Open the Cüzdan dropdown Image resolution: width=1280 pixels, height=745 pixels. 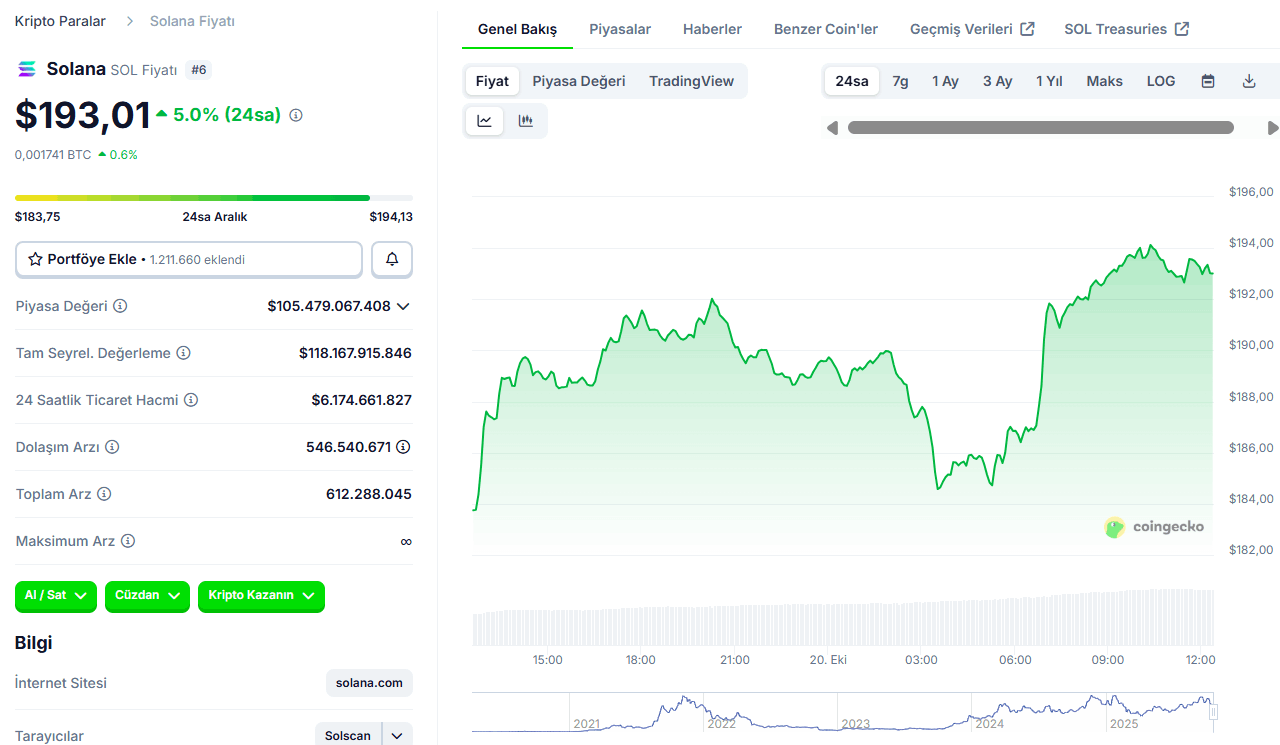coord(147,595)
